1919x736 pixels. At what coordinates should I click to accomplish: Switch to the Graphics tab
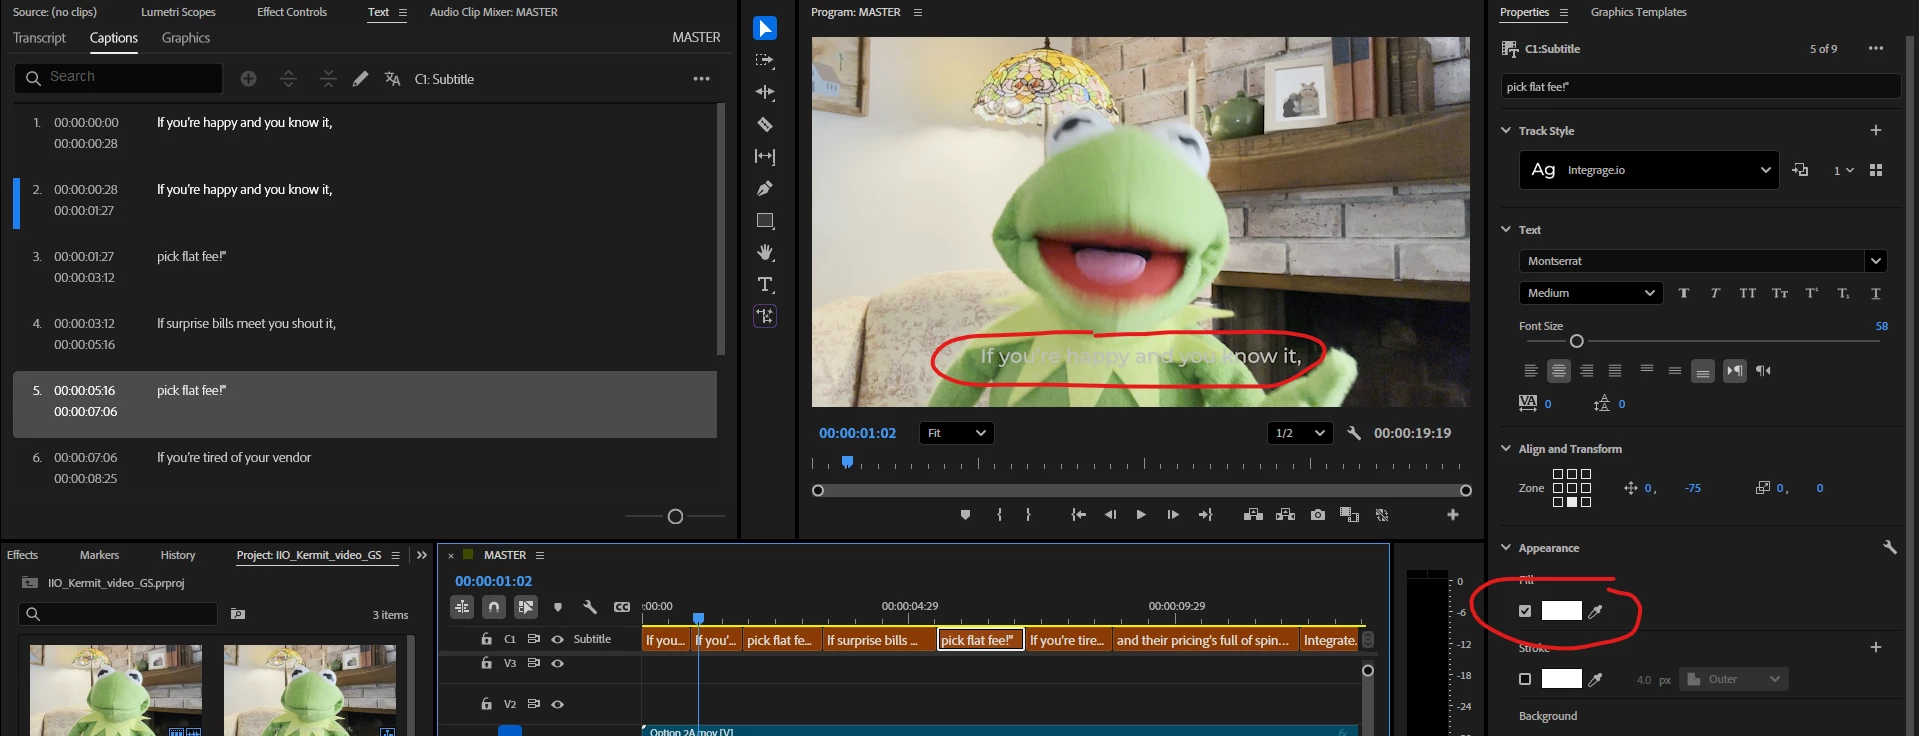click(186, 38)
